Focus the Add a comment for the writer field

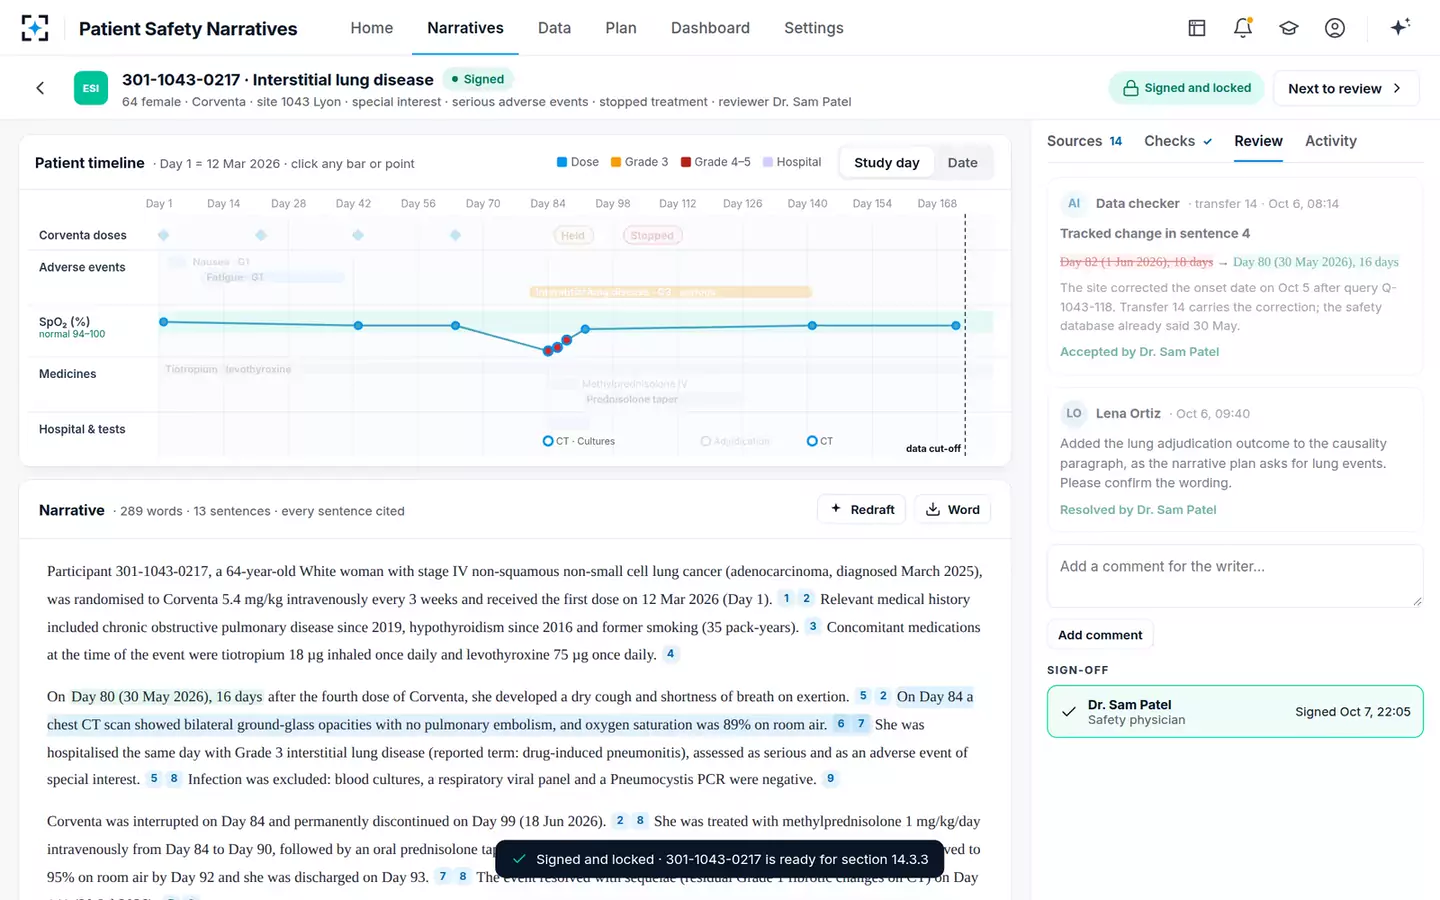[1235, 575]
